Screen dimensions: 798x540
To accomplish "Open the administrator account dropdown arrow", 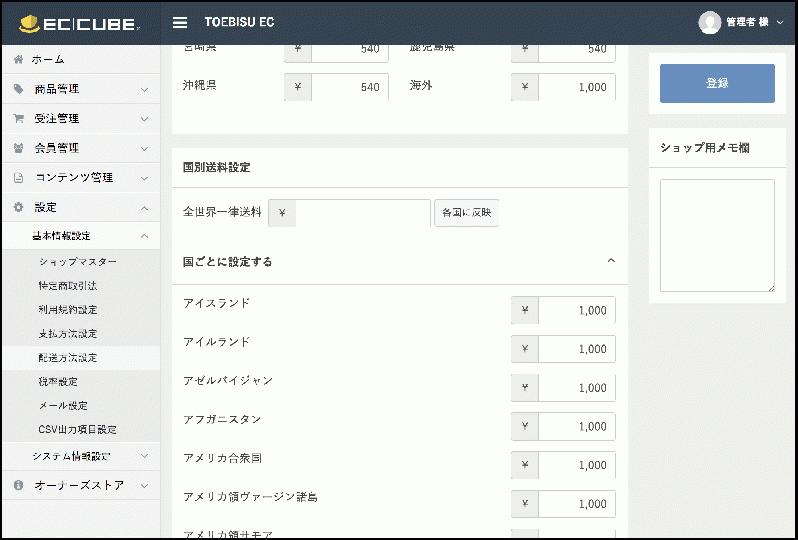I will point(780,23).
